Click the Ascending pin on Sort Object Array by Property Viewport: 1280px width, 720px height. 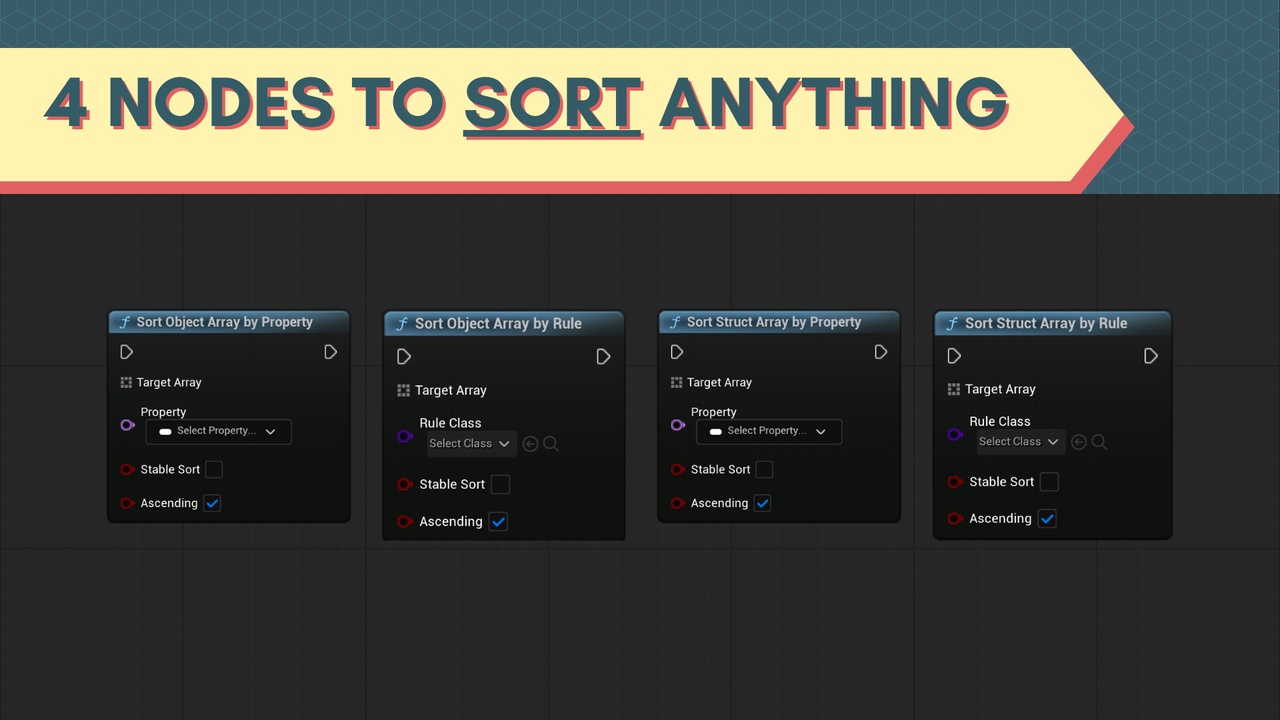coord(127,503)
